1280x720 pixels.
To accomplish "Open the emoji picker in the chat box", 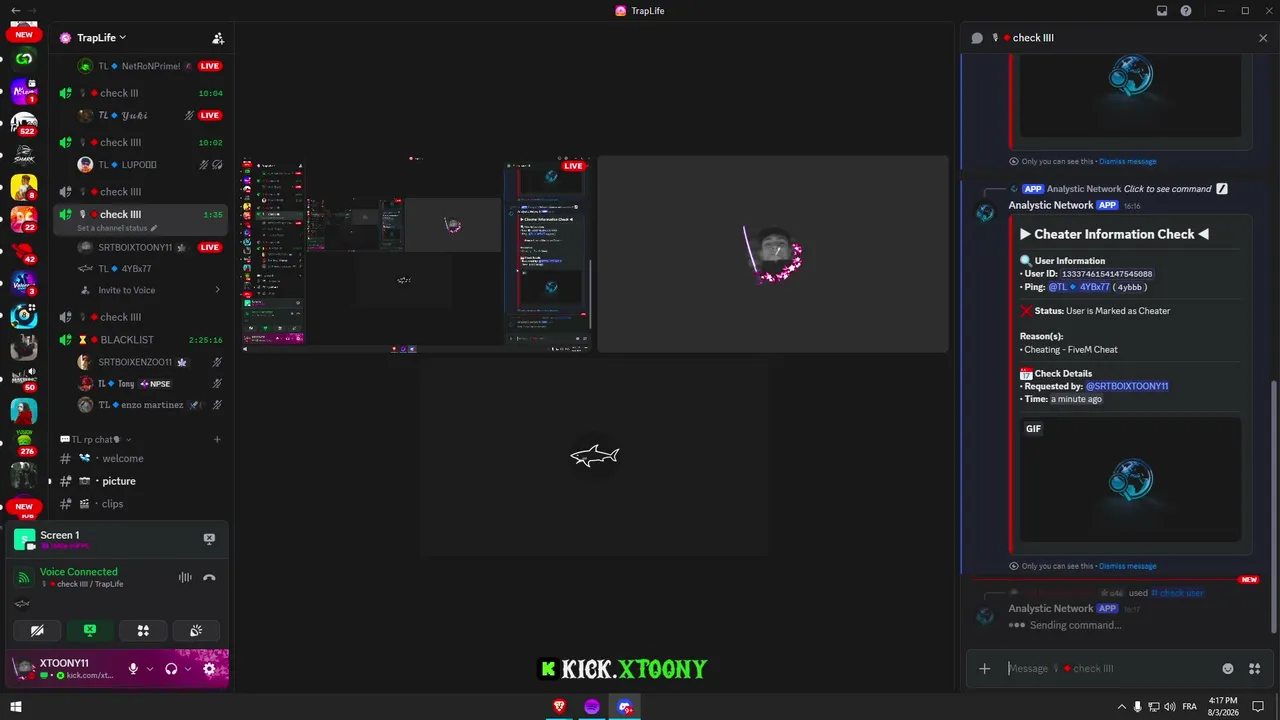I will 1228,669.
